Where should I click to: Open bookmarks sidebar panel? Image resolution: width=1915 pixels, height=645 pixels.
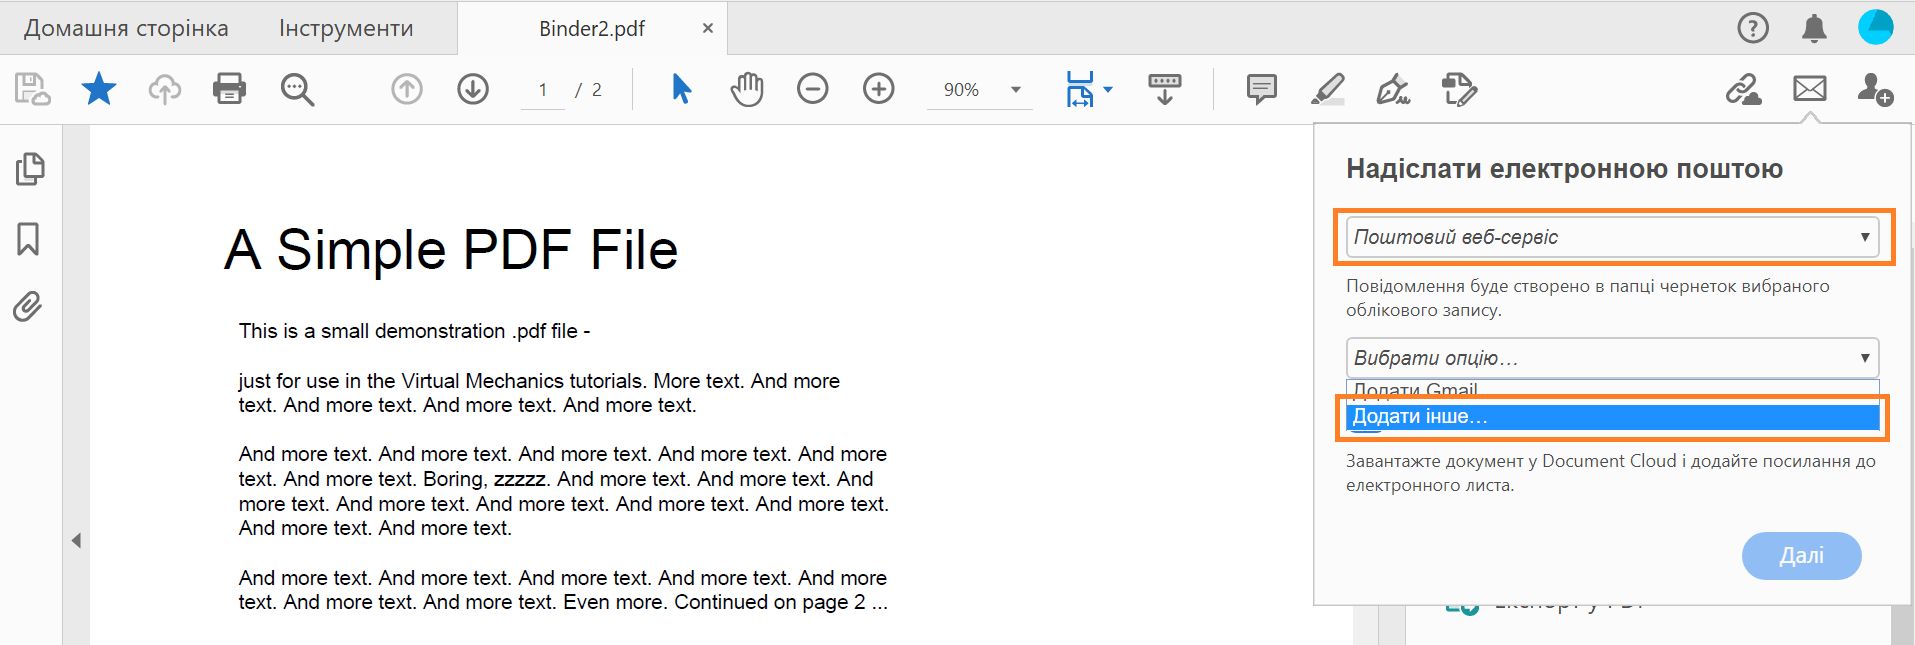pos(28,238)
